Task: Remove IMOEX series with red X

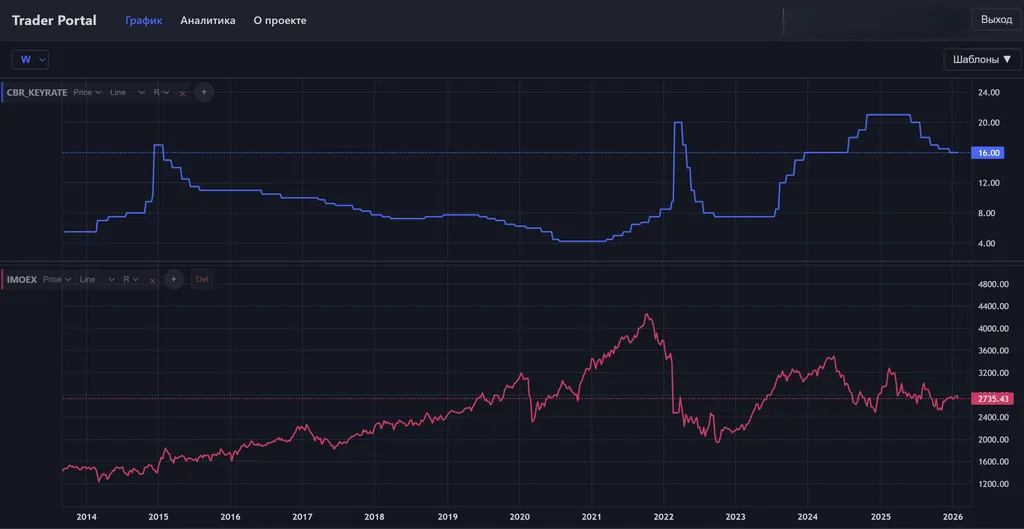Action: tap(152, 281)
